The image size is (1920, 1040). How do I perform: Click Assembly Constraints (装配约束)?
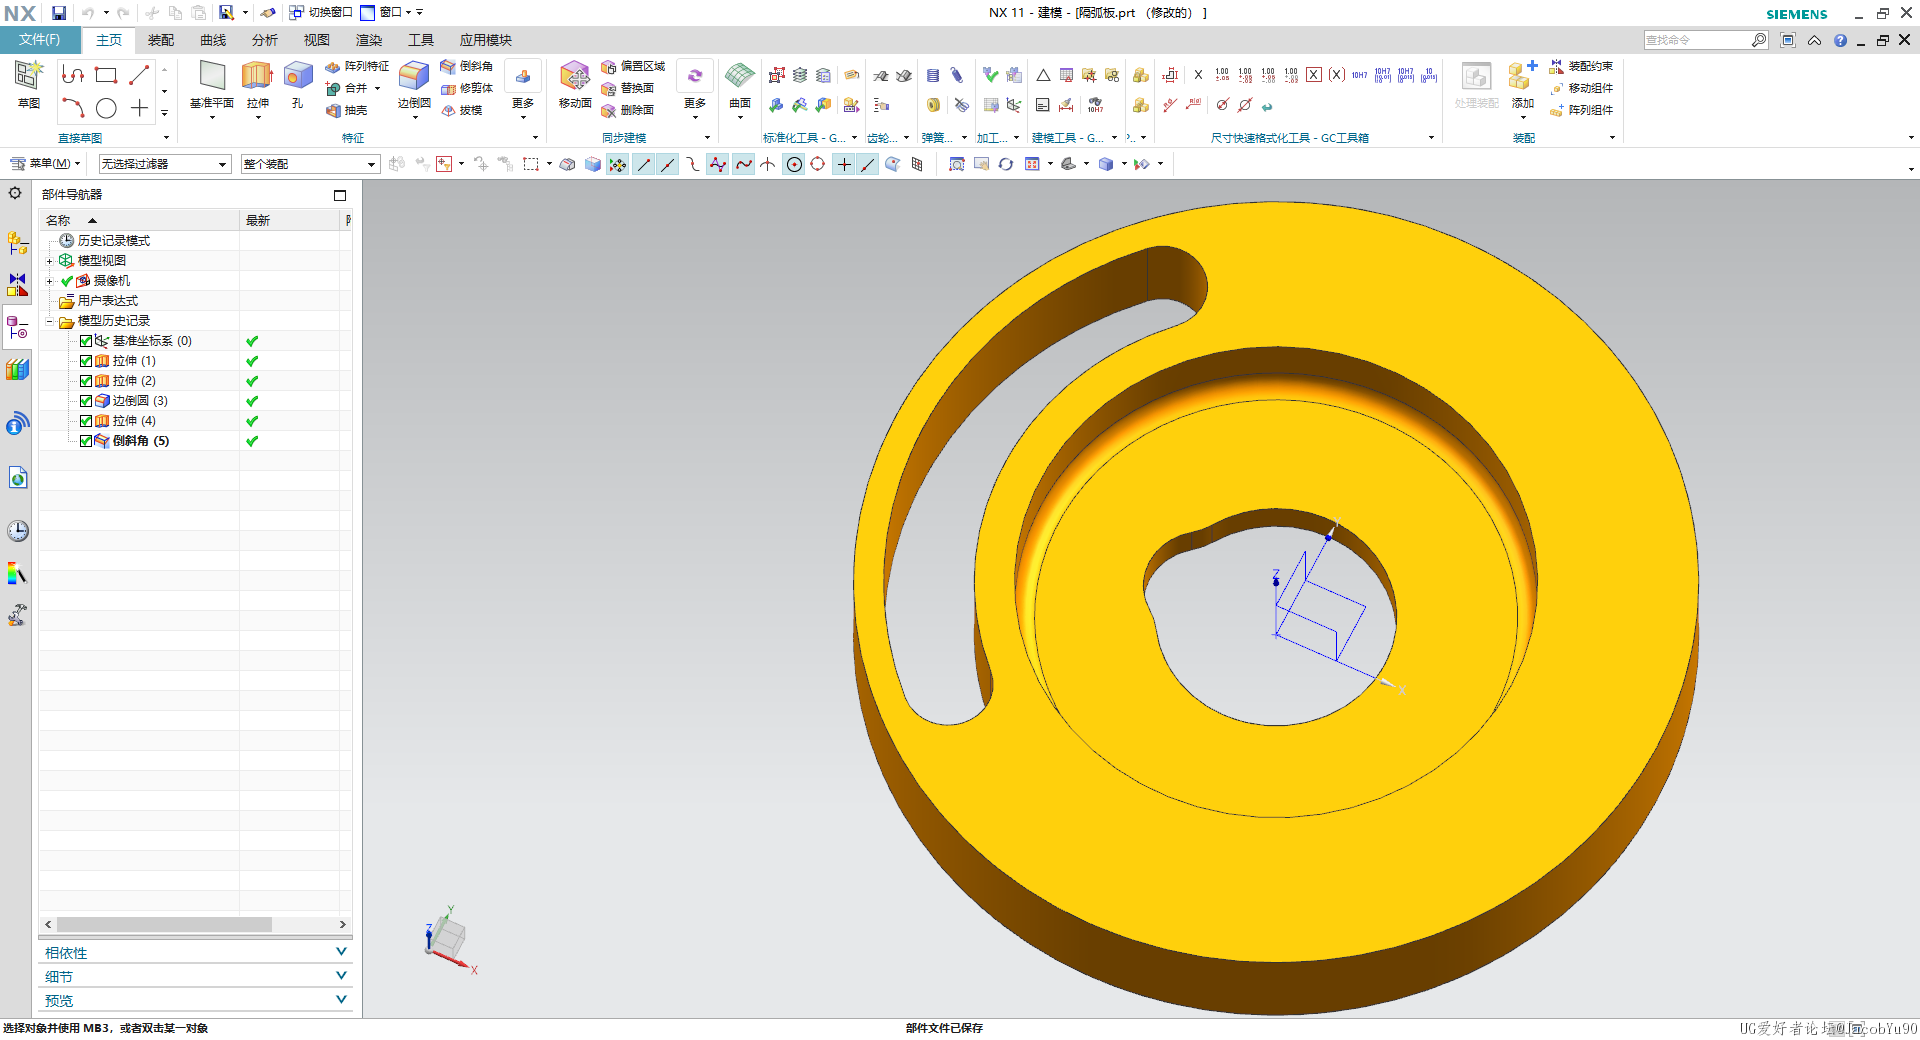(1581, 66)
